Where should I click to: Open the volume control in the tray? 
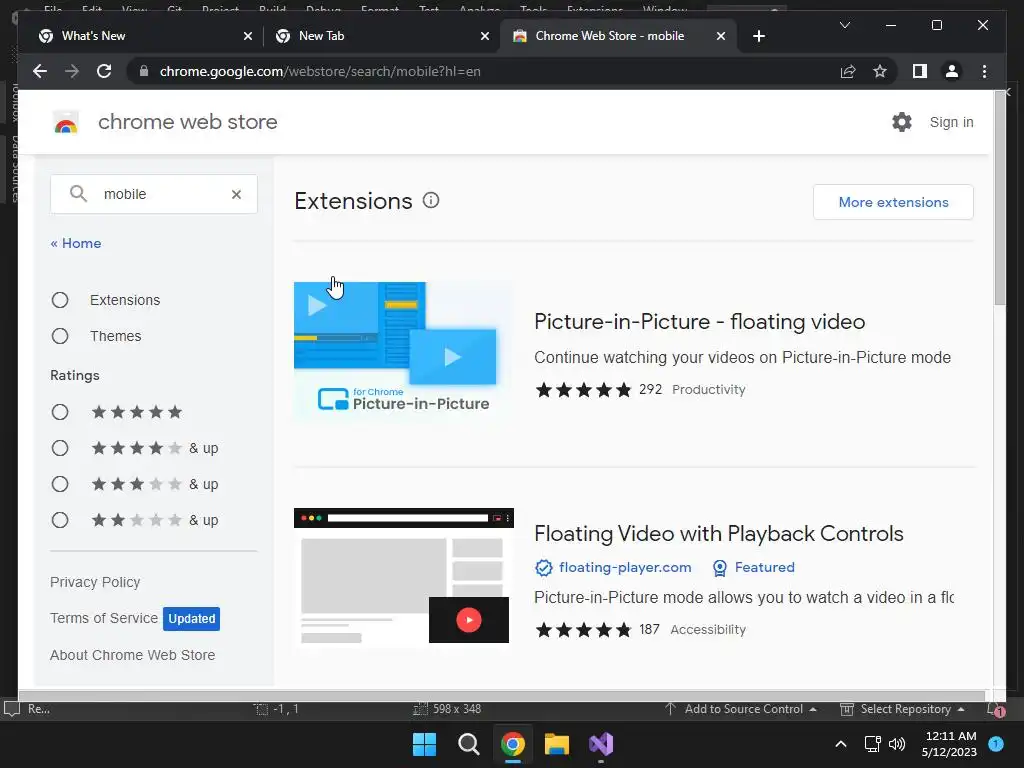(x=897, y=744)
